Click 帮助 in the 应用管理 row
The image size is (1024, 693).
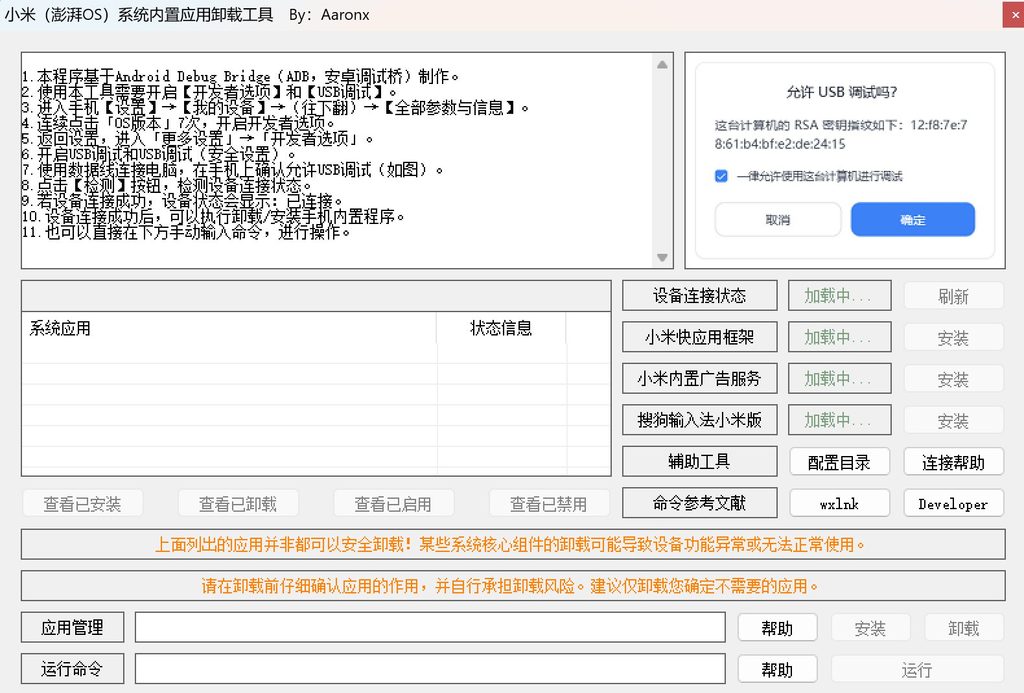point(777,628)
